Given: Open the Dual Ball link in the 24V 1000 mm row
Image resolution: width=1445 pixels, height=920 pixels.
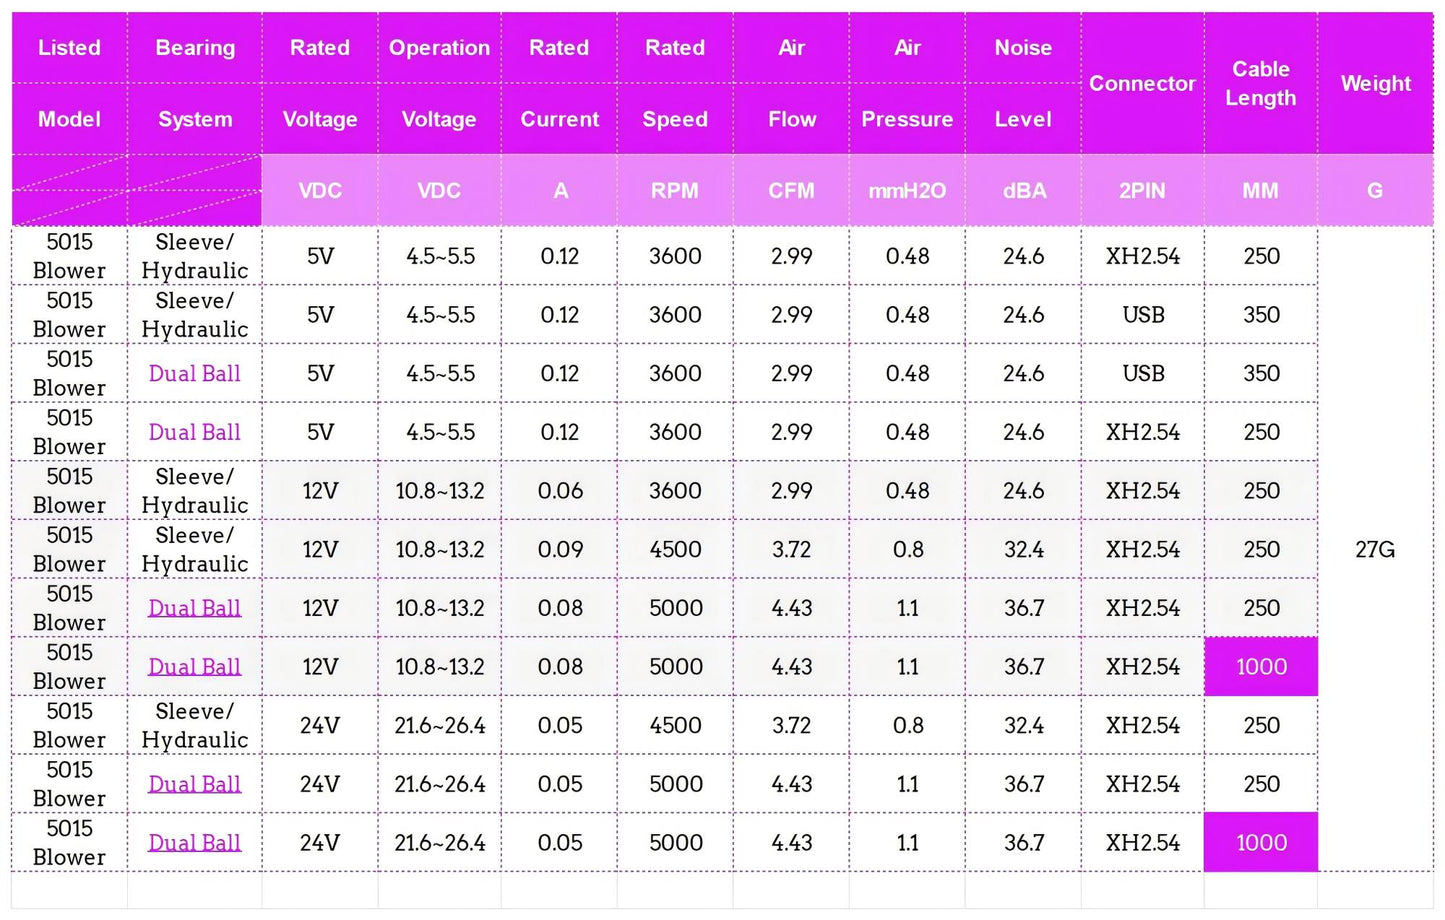Looking at the screenshot, I should tap(194, 843).
